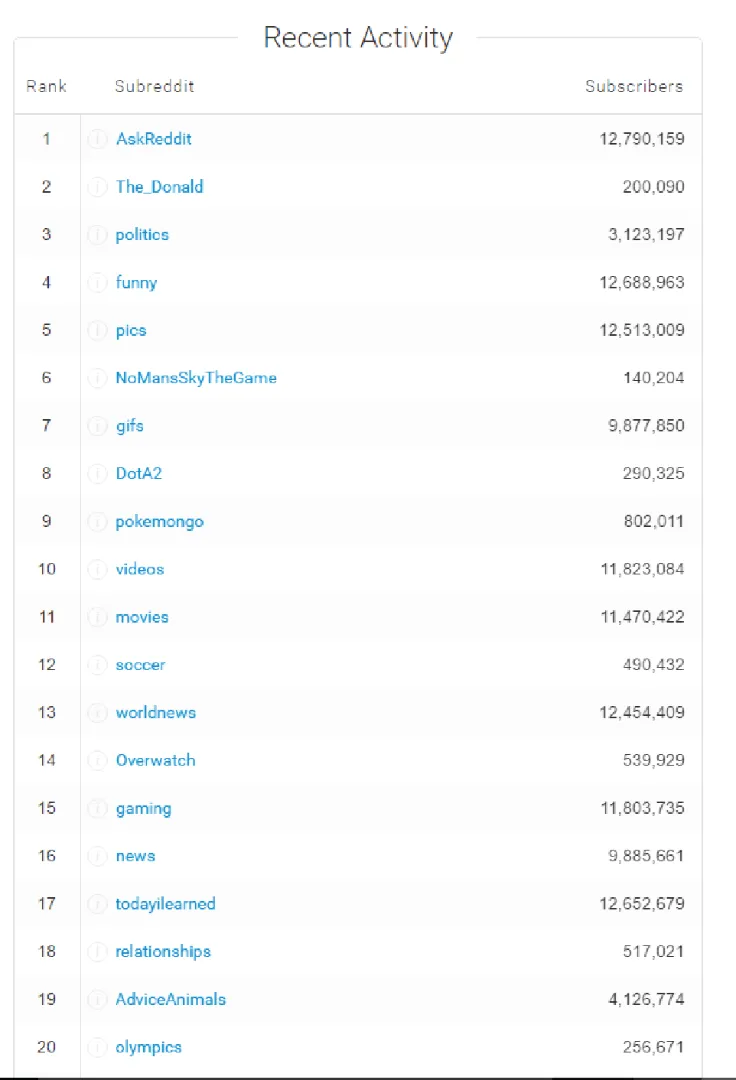Click the info icon beside Overwatch
This screenshot has height=1080, width=736.
tap(98, 760)
